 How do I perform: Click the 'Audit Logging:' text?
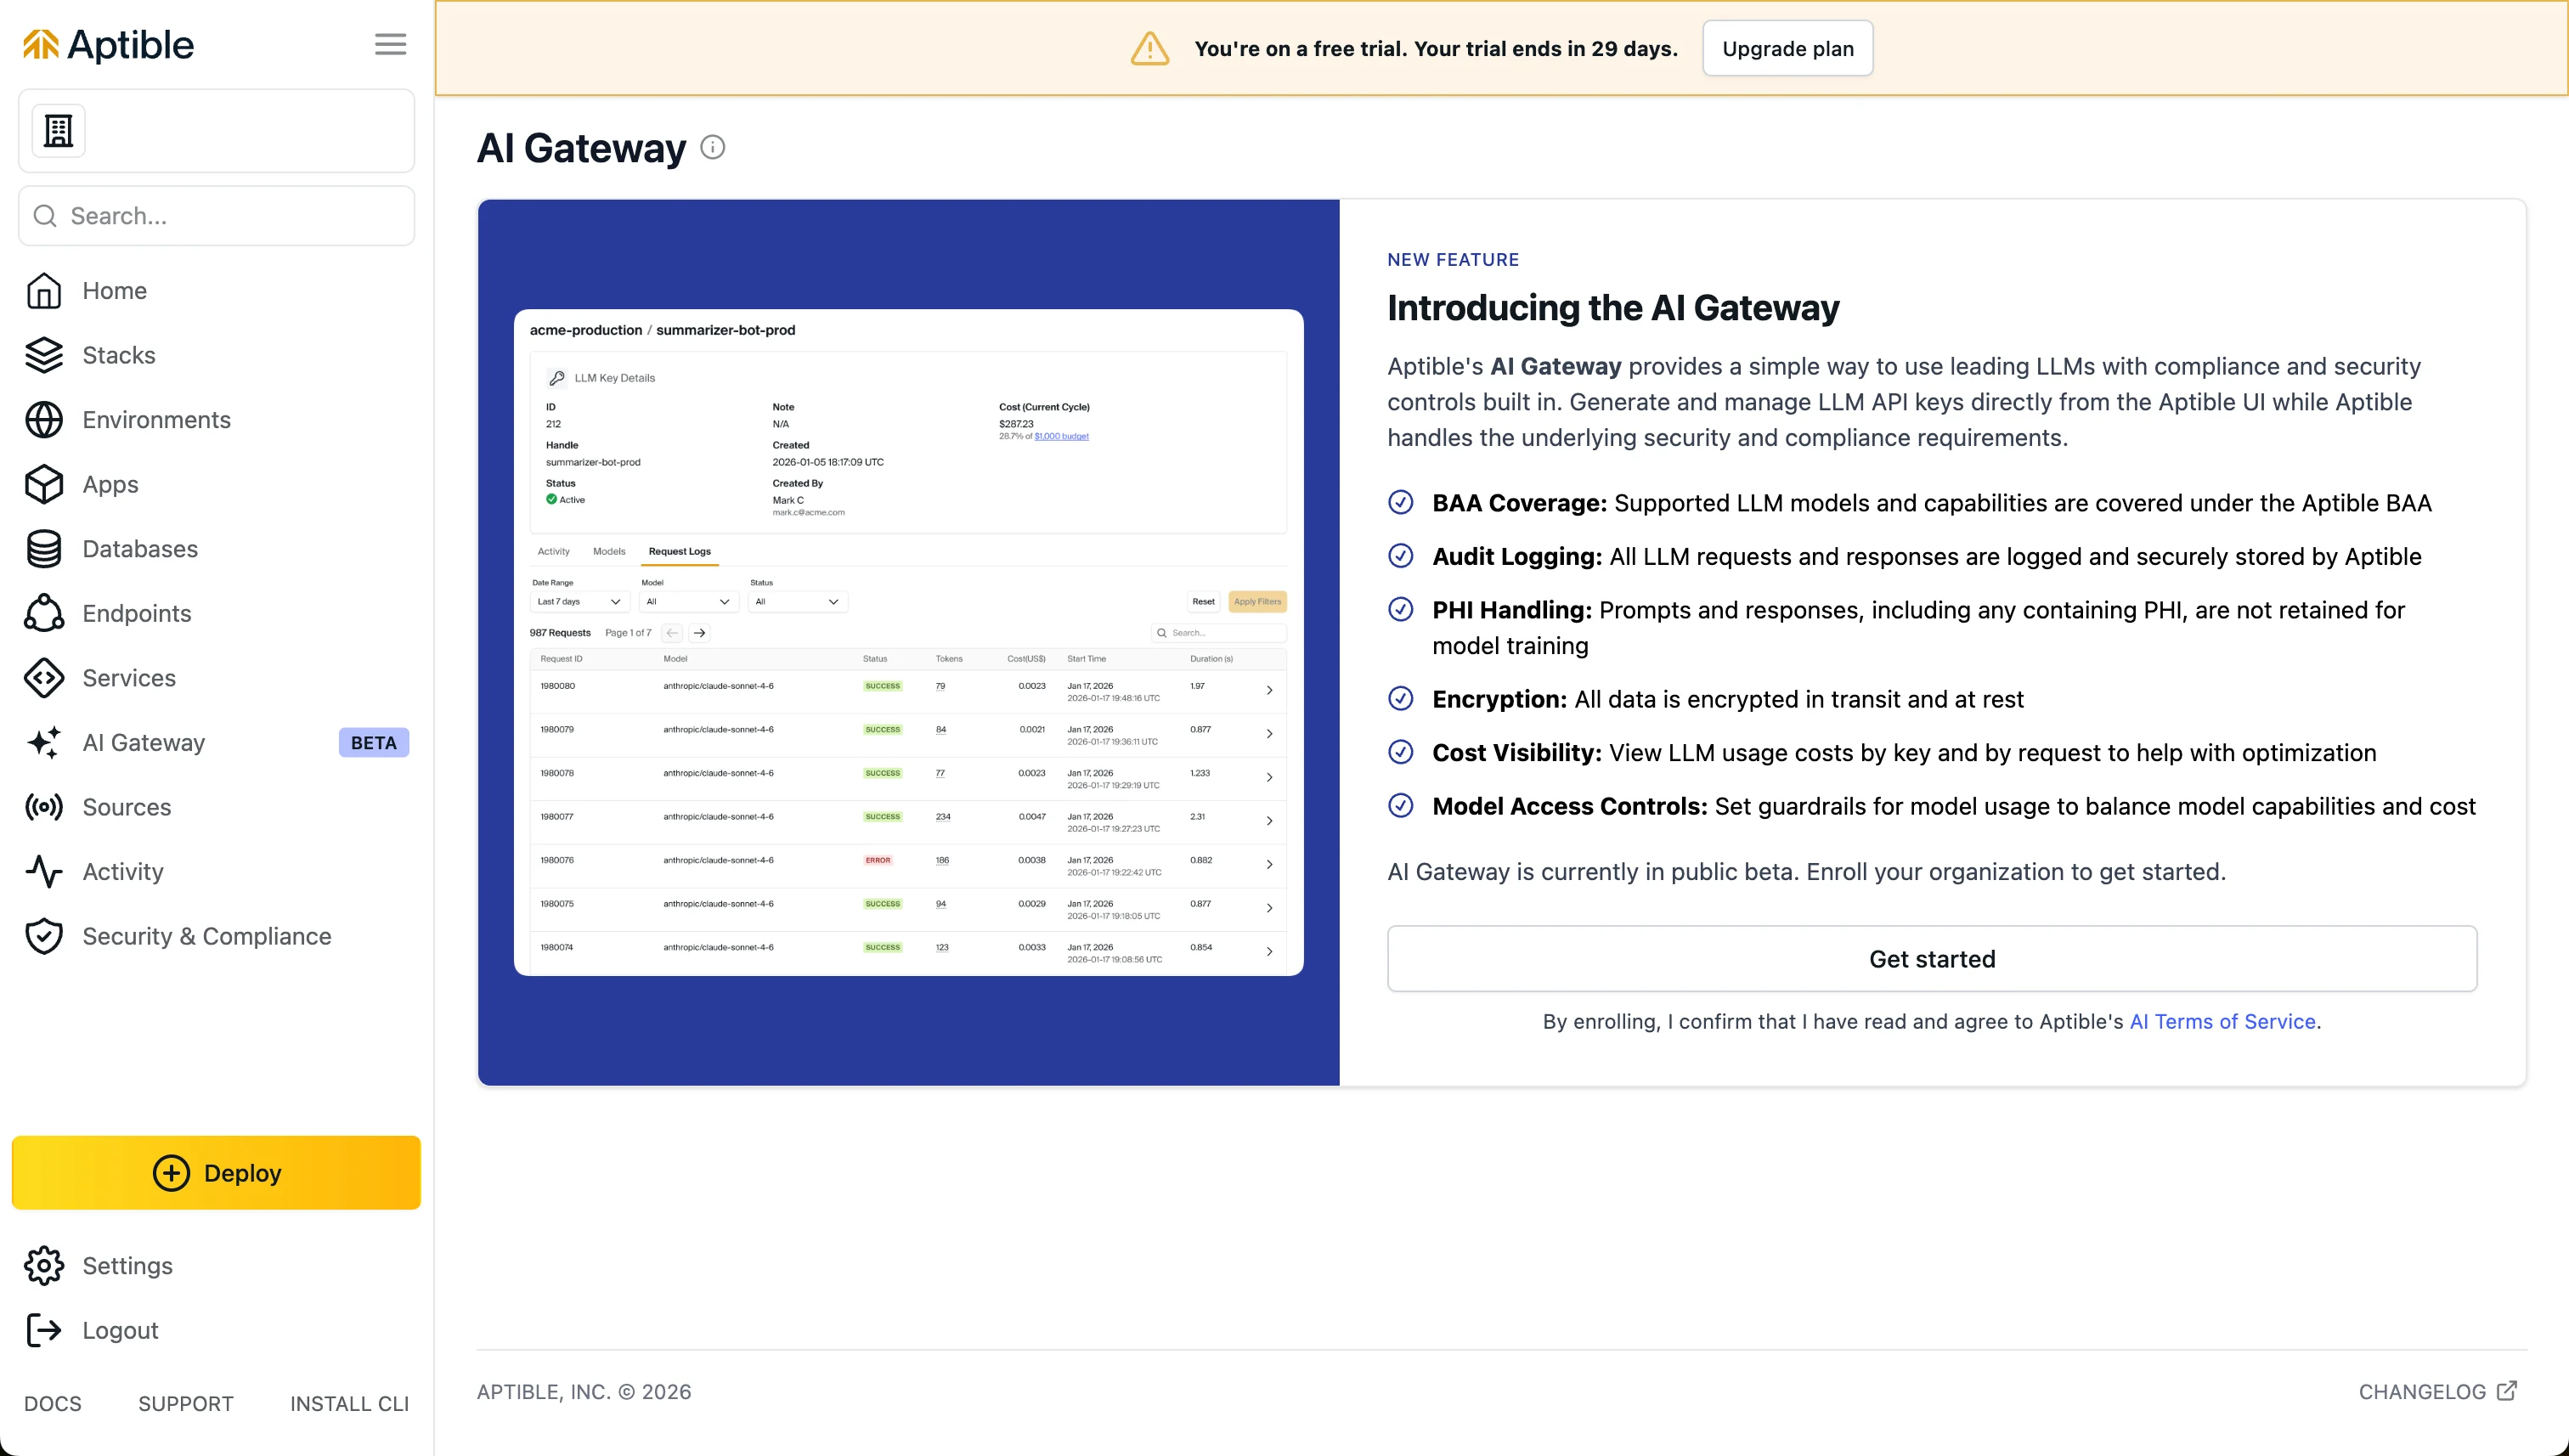[1517, 557]
